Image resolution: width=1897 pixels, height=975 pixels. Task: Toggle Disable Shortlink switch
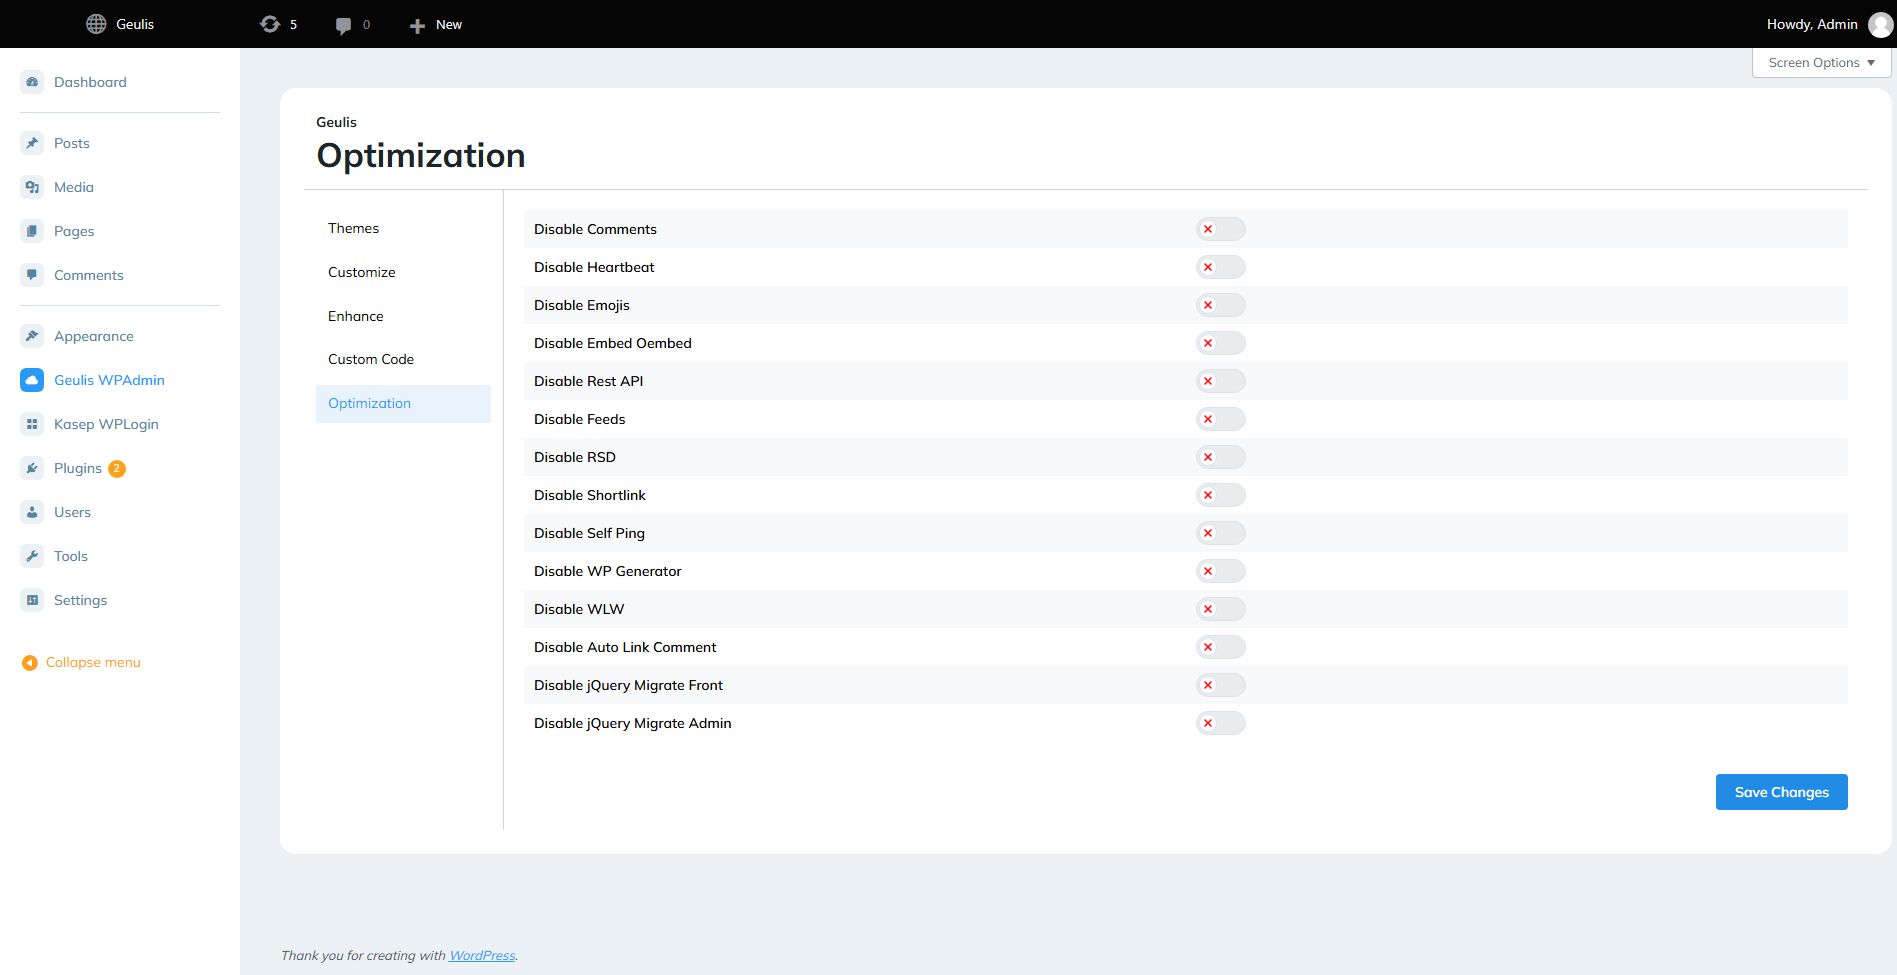(1220, 495)
